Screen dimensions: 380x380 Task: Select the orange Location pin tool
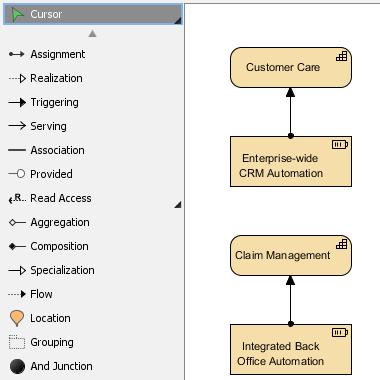[92, 318]
